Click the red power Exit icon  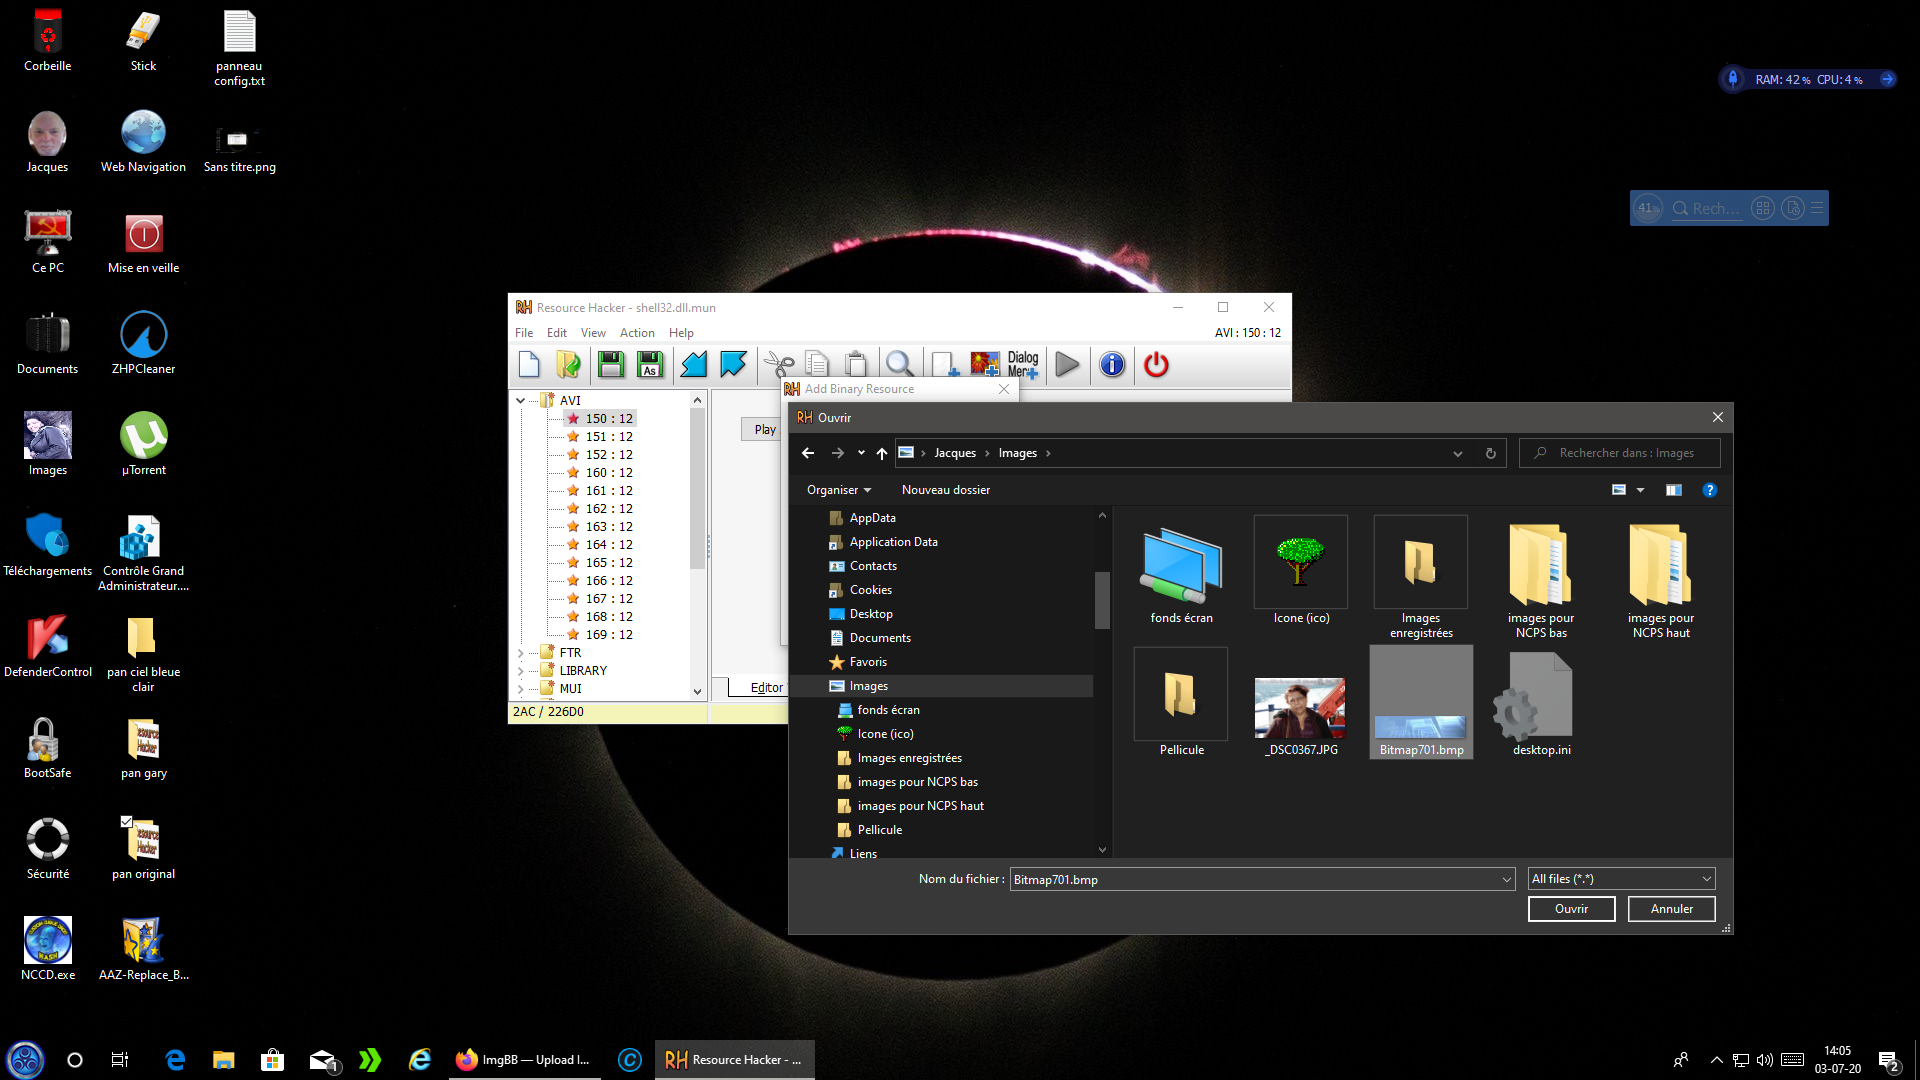point(1156,365)
